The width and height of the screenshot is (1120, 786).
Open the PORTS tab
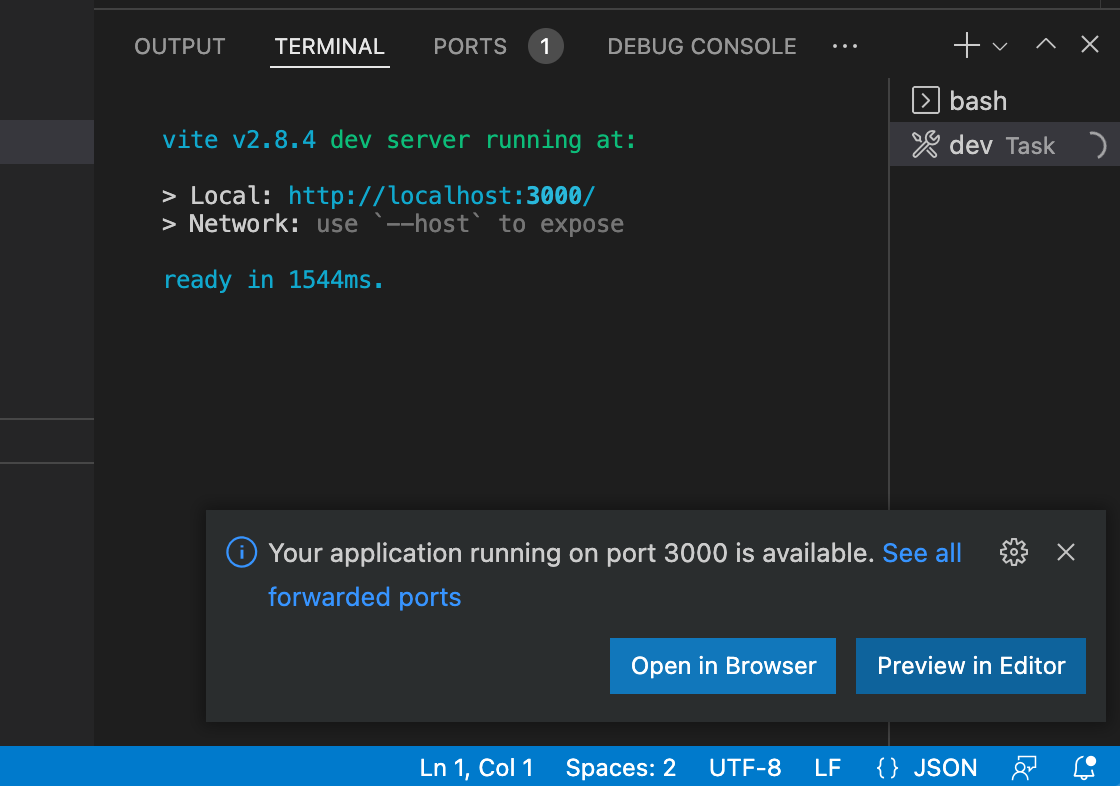[470, 46]
